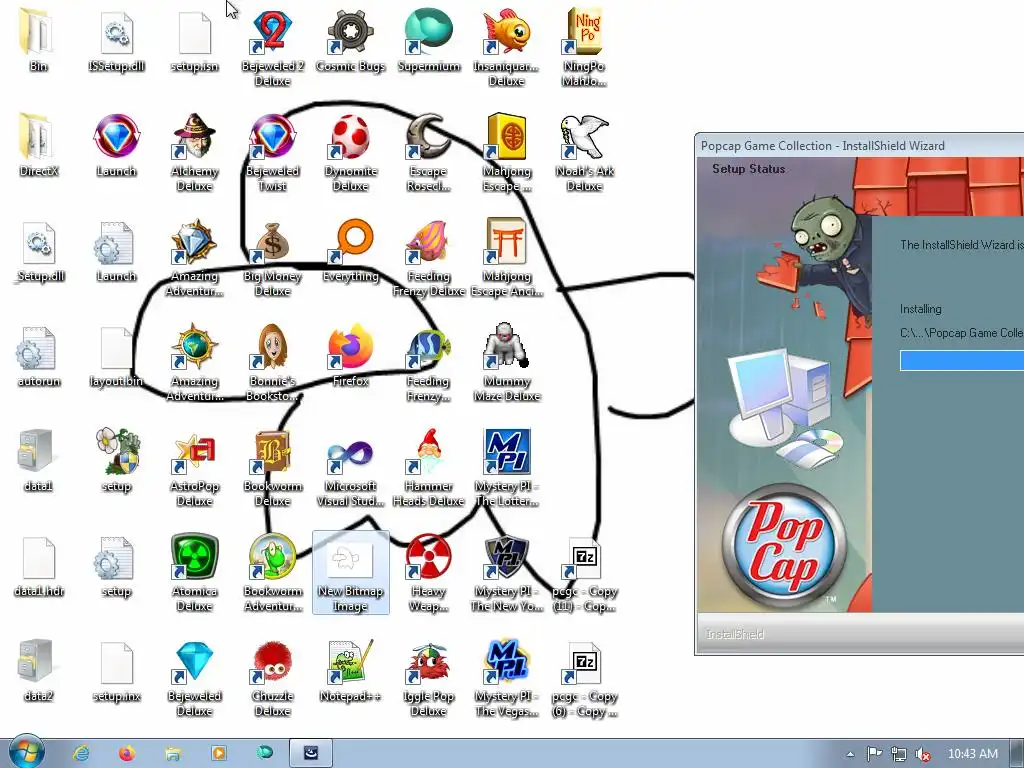1024x768 pixels.
Task: Open the media player taskbar button
Action: [219, 753]
